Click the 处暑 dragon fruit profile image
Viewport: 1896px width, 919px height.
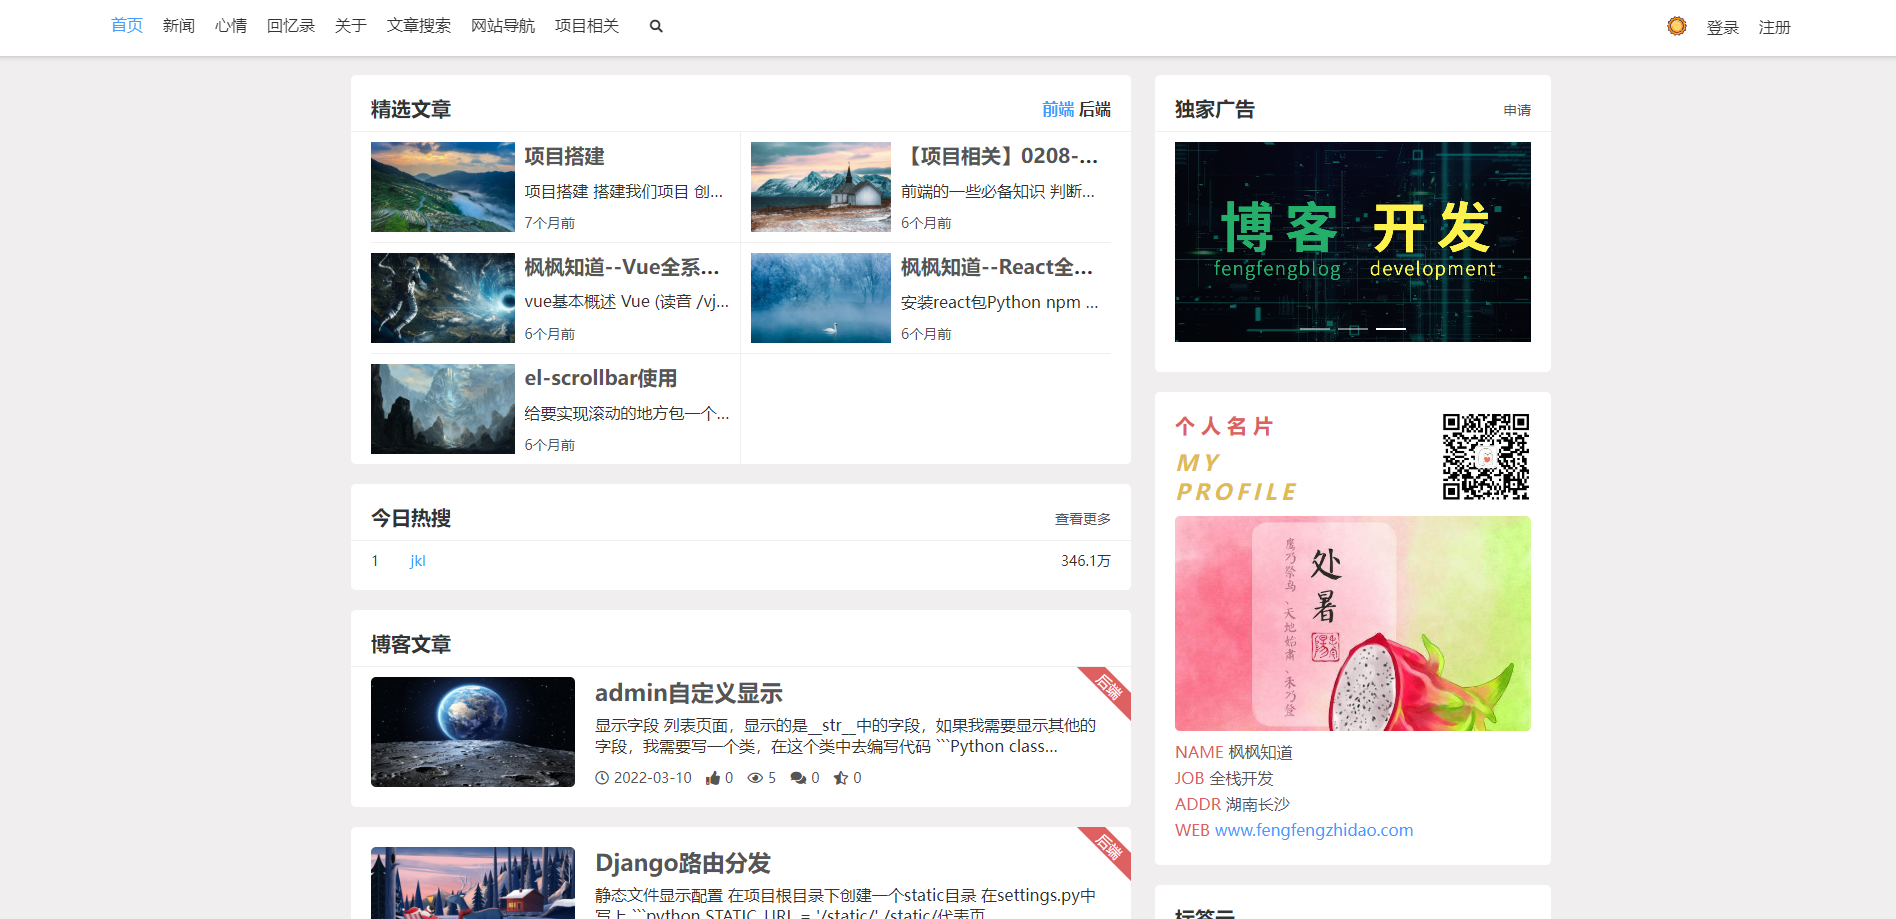(1353, 623)
